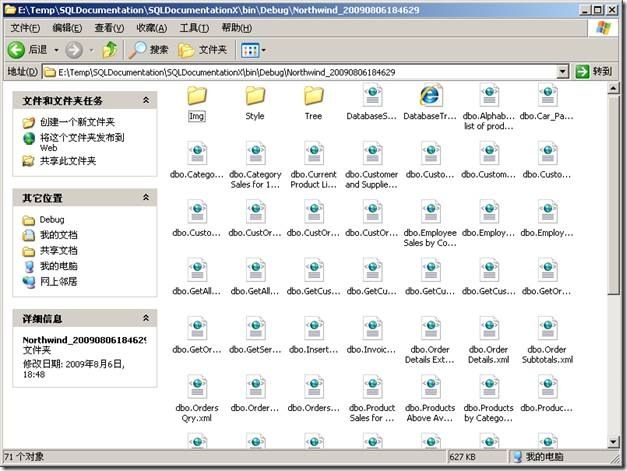Collapse the 文件和文件夹任务 panel
This screenshot has width=627, height=471.
pyautogui.click(x=146, y=100)
